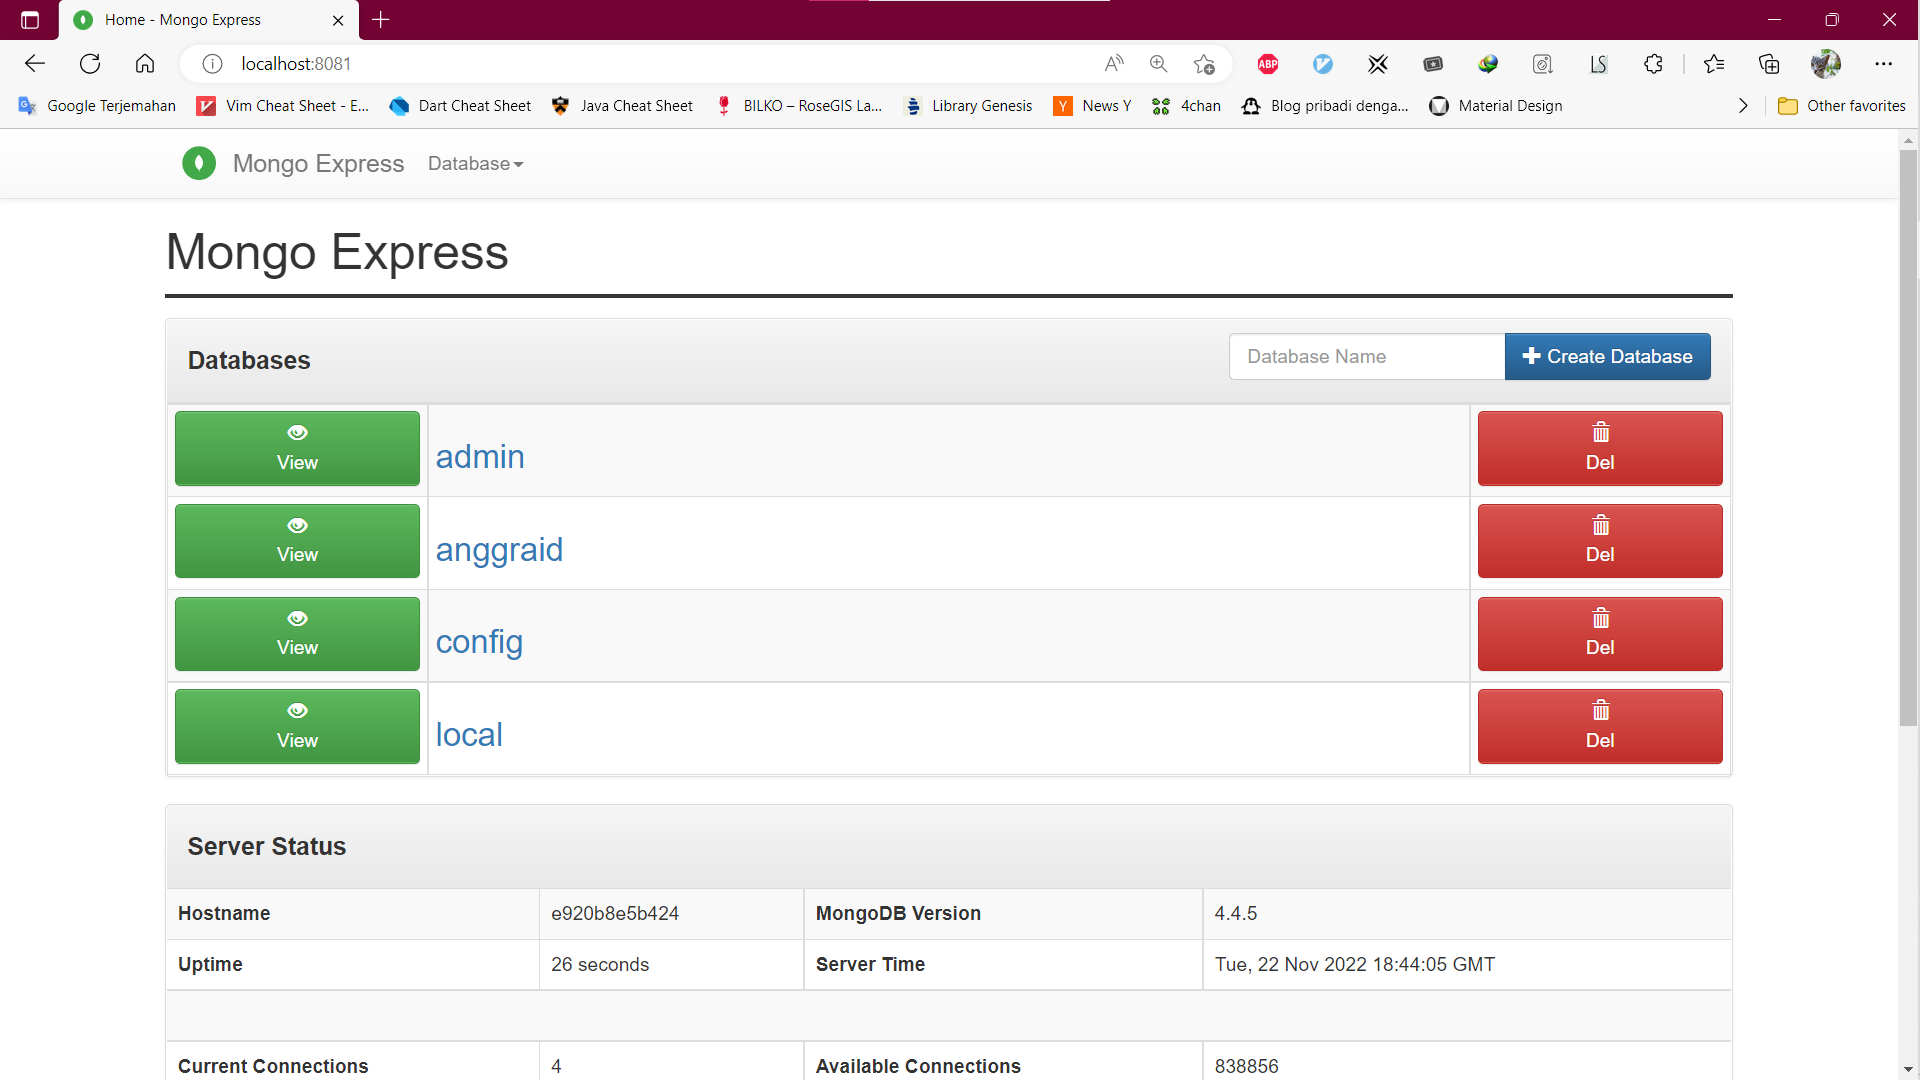Click the vertical page scrollbar
The image size is (1920, 1080).
coord(1908,440)
